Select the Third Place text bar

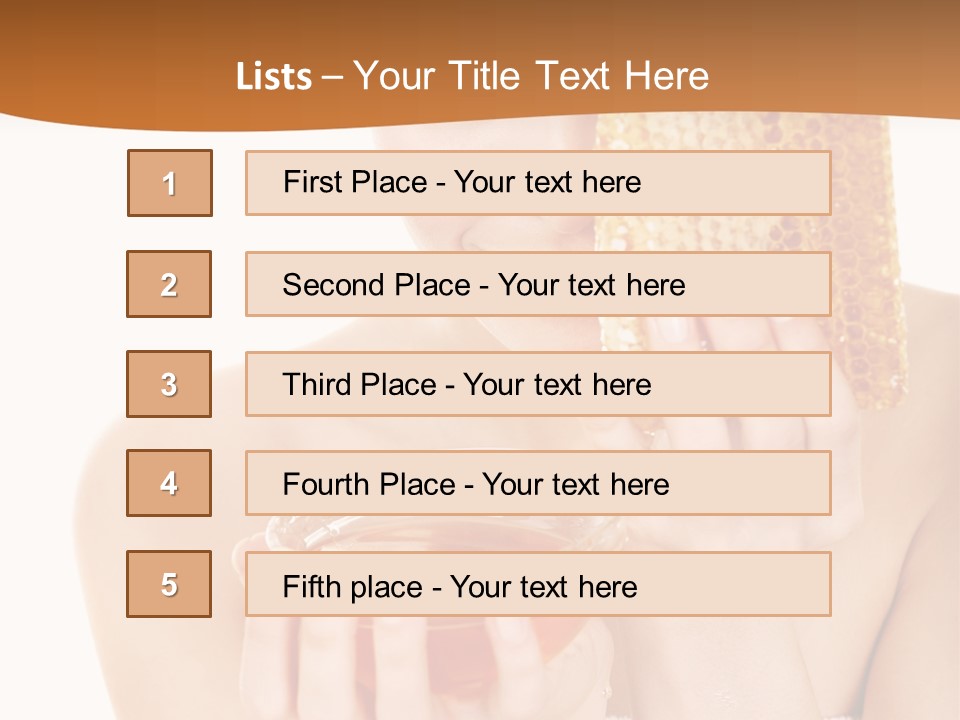point(538,384)
